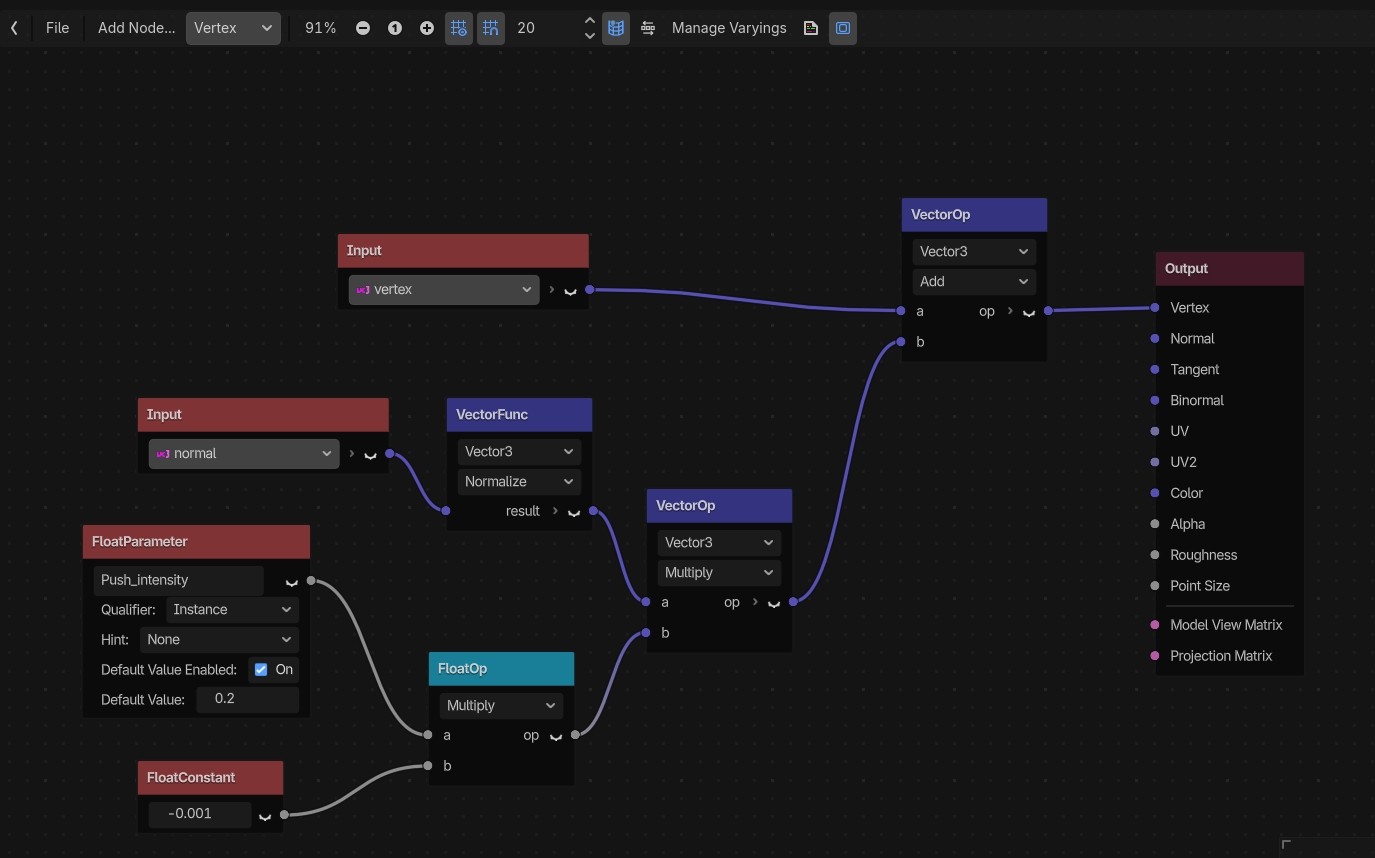Reset zoom to 100% icon

395,28
